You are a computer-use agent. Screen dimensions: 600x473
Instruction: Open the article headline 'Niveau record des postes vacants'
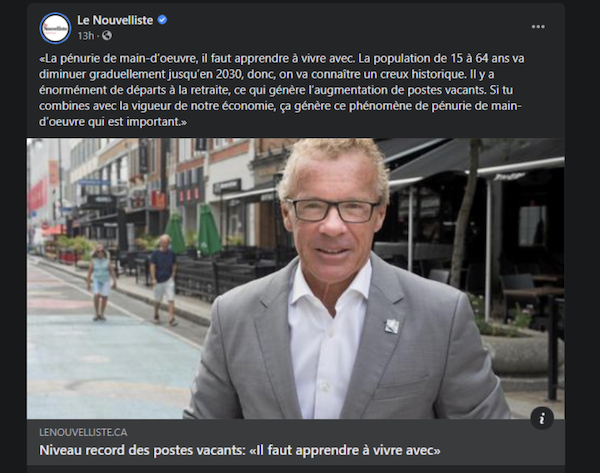[240, 450]
